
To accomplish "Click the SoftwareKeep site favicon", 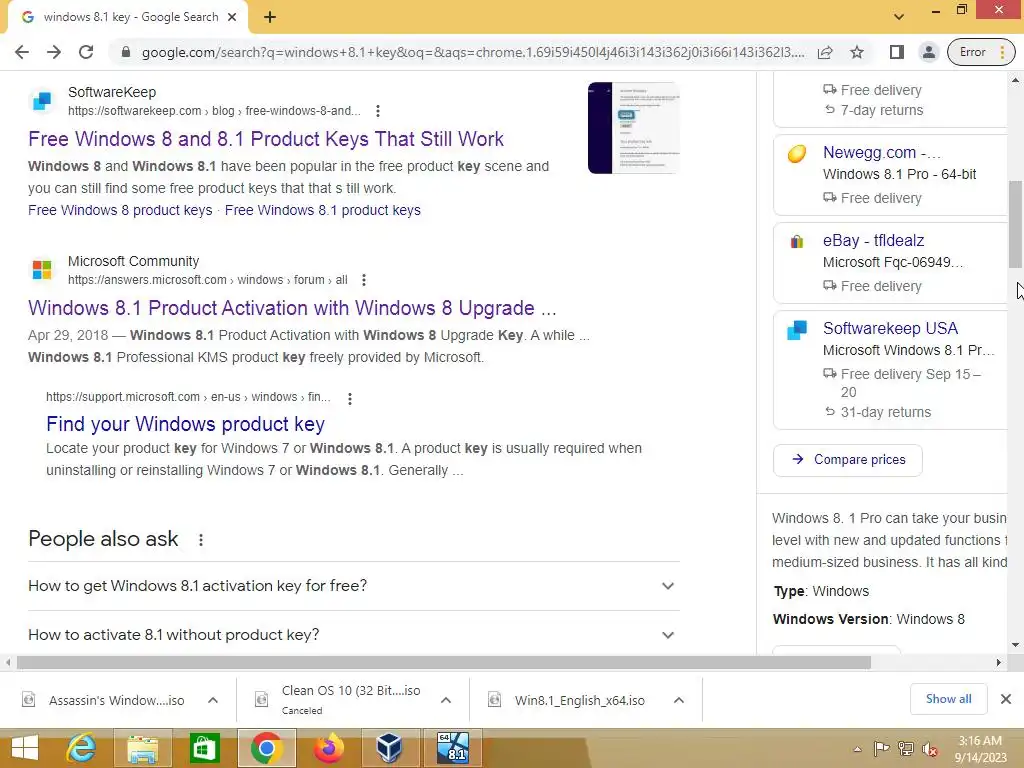I will 42,101.
